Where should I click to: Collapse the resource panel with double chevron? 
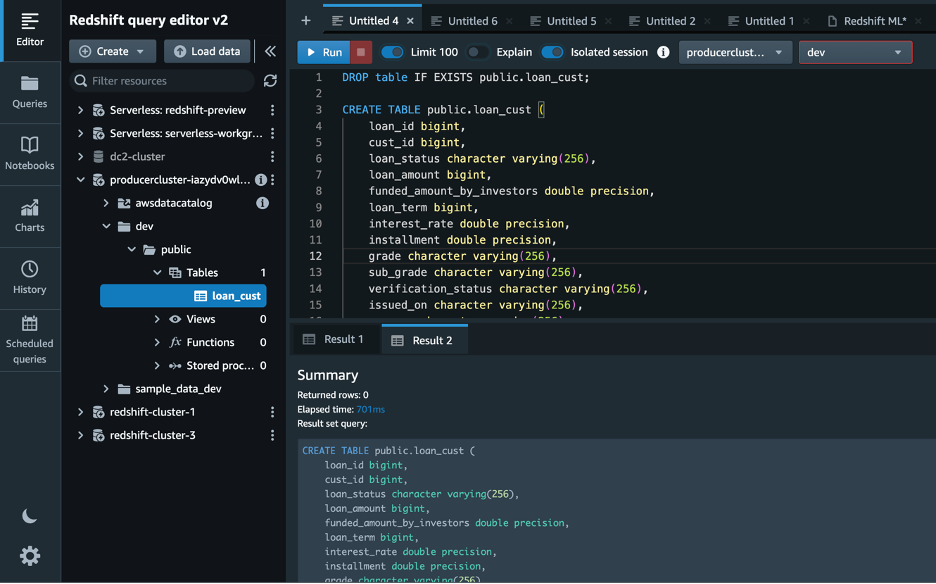point(270,51)
